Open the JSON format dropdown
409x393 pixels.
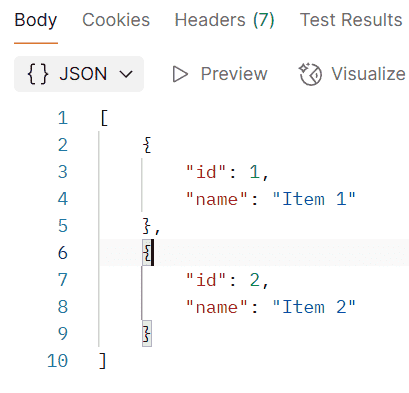(x=79, y=74)
